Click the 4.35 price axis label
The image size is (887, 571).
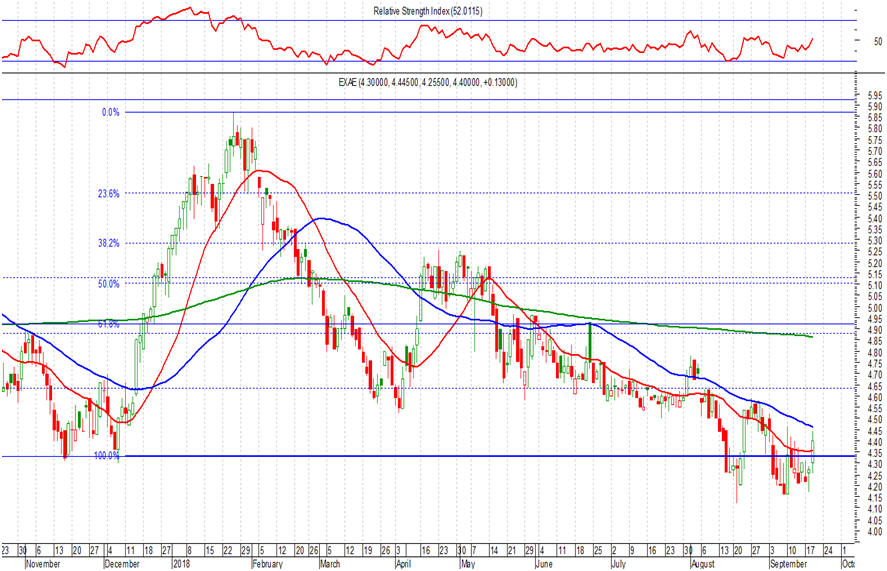[874, 453]
